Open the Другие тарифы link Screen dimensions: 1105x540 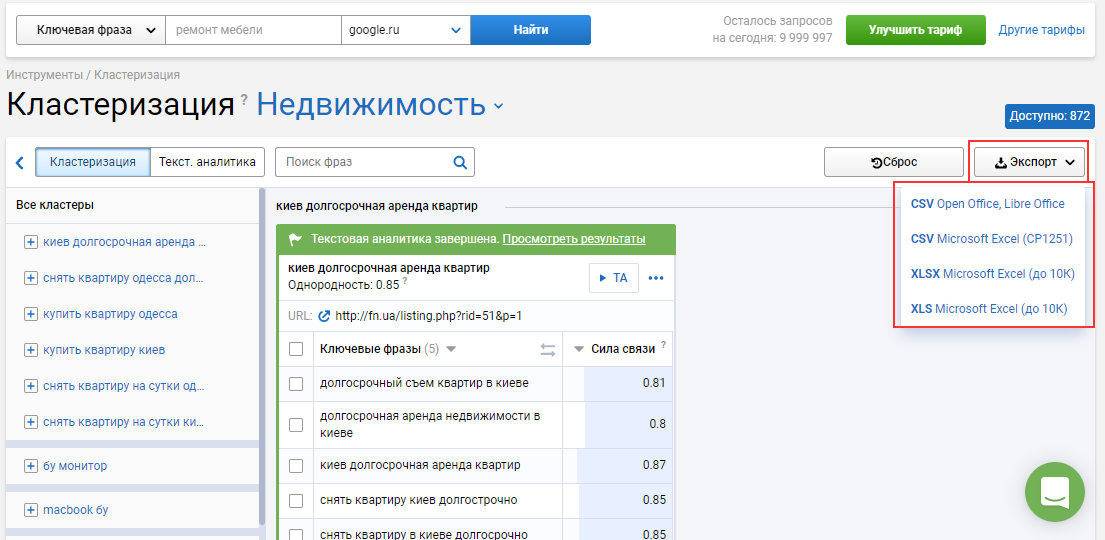1042,30
